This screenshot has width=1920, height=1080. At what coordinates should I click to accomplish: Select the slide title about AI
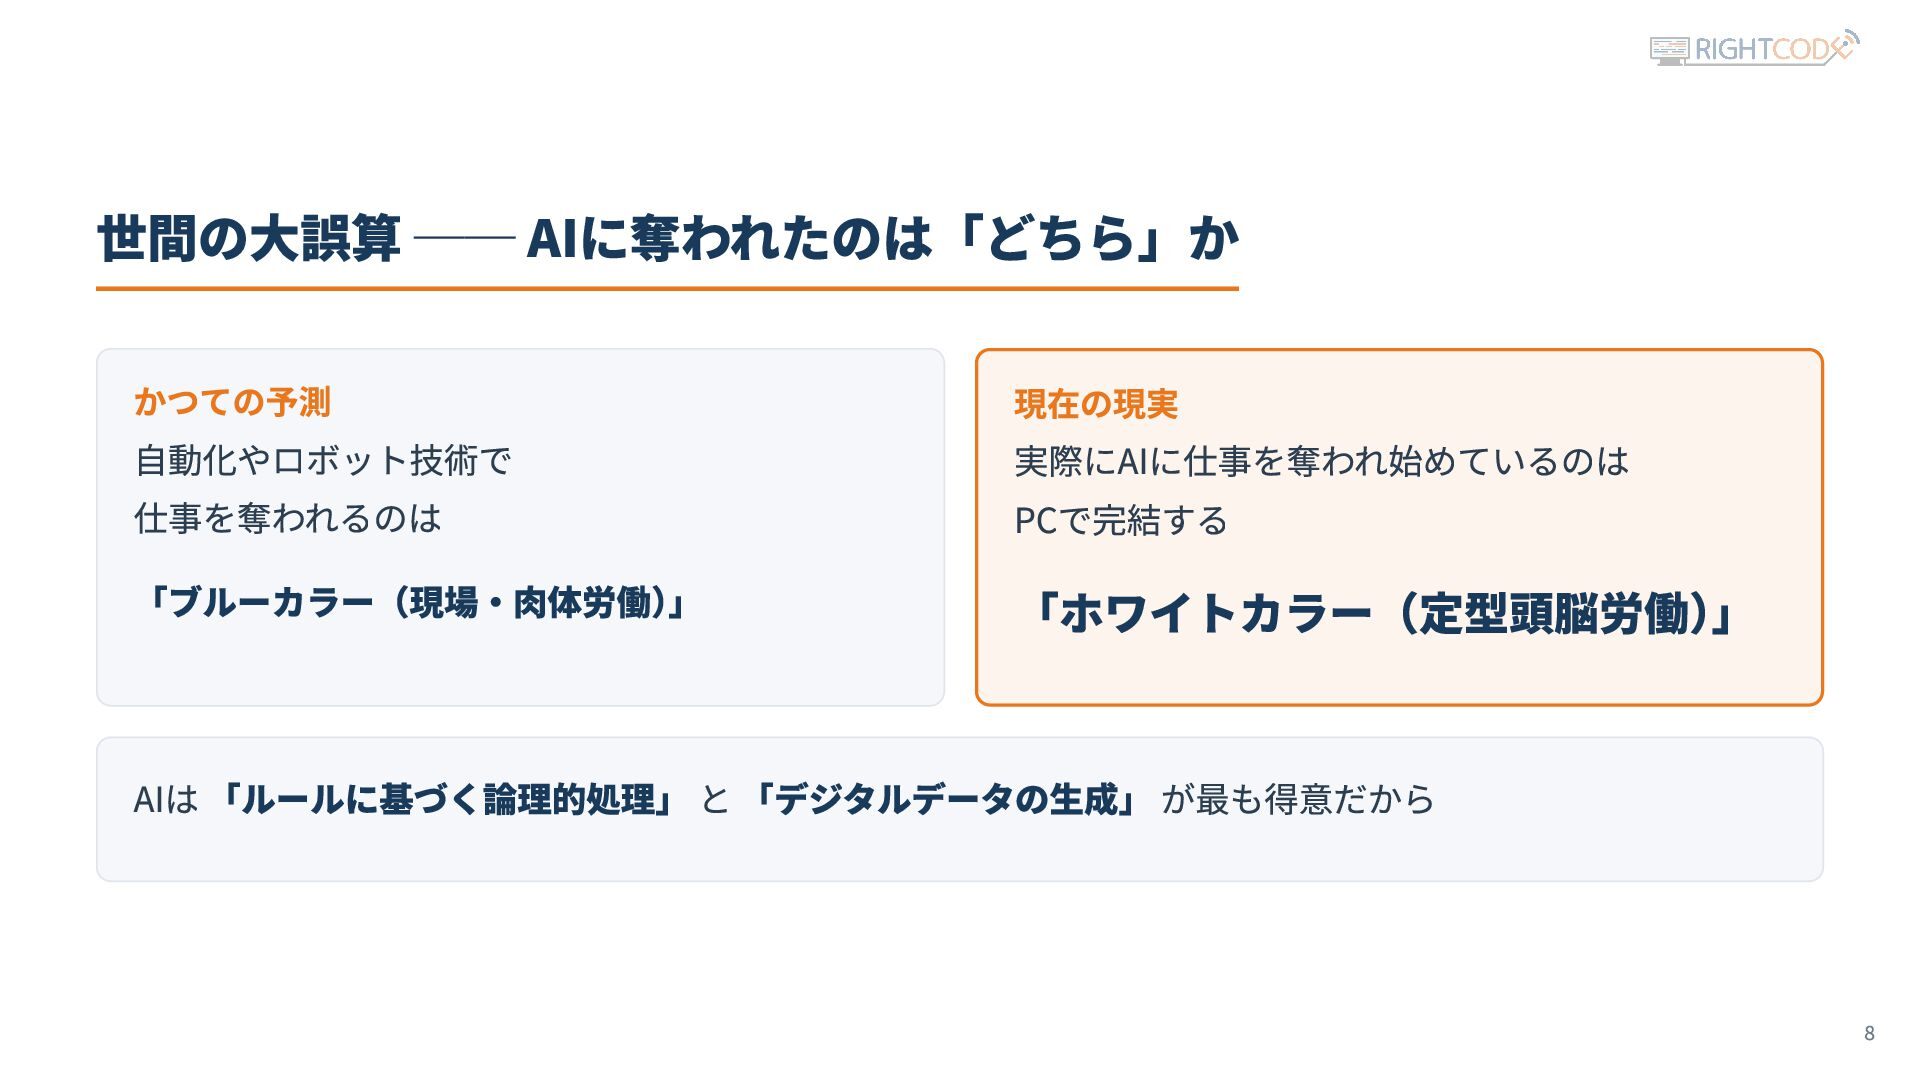pyautogui.click(x=668, y=239)
